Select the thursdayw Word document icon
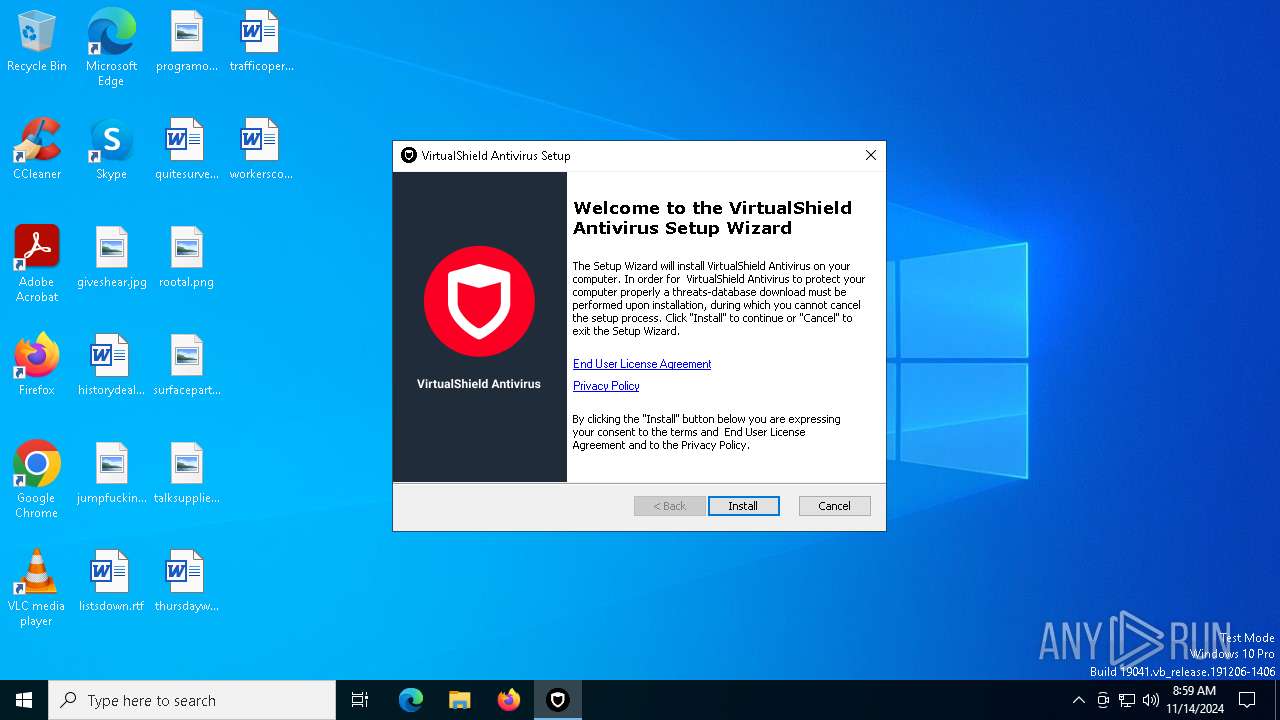The image size is (1280, 720). tap(186, 582)
